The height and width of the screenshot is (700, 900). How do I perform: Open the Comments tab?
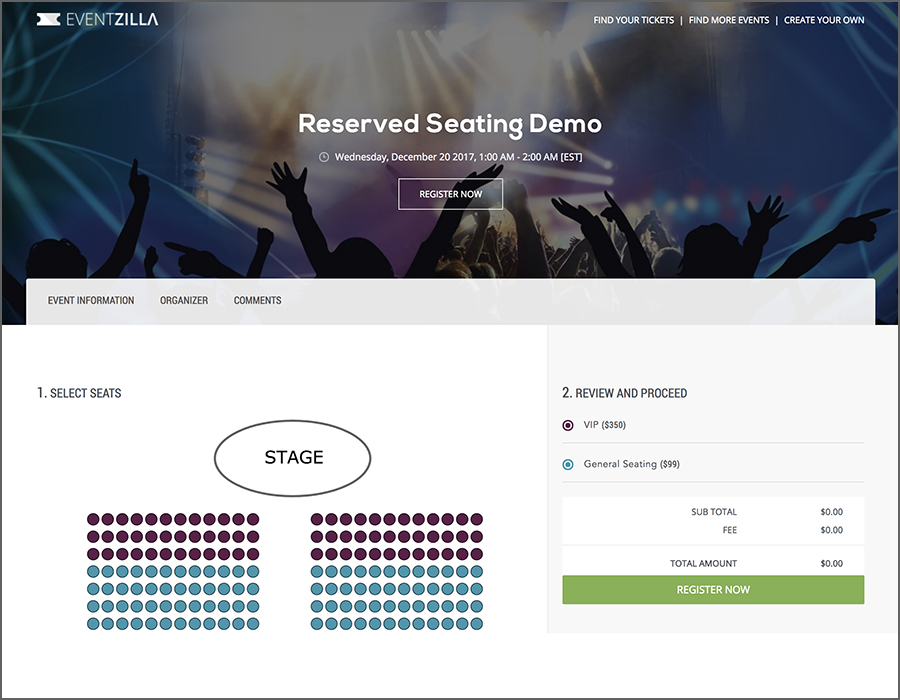257,300
